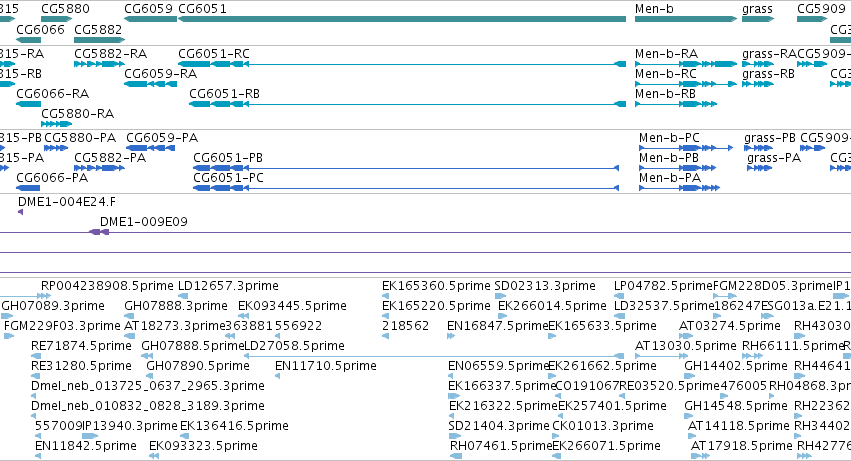Click transcript CG6059-RA

[161, 74]
